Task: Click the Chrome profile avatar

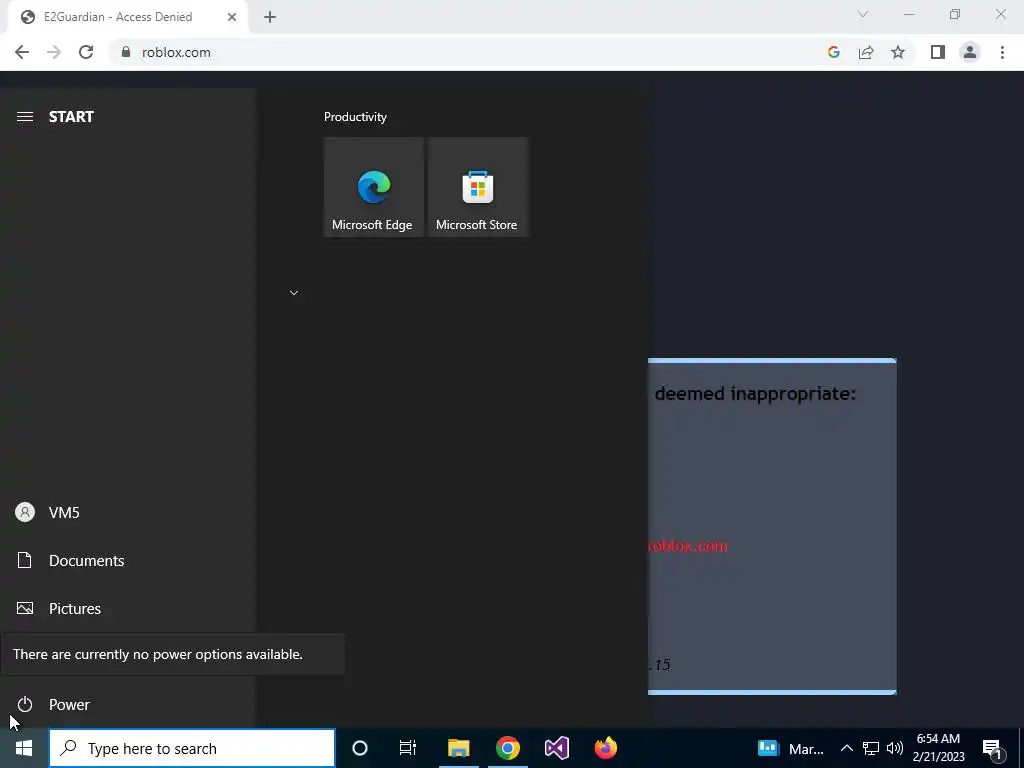Action: click(970, 52)
